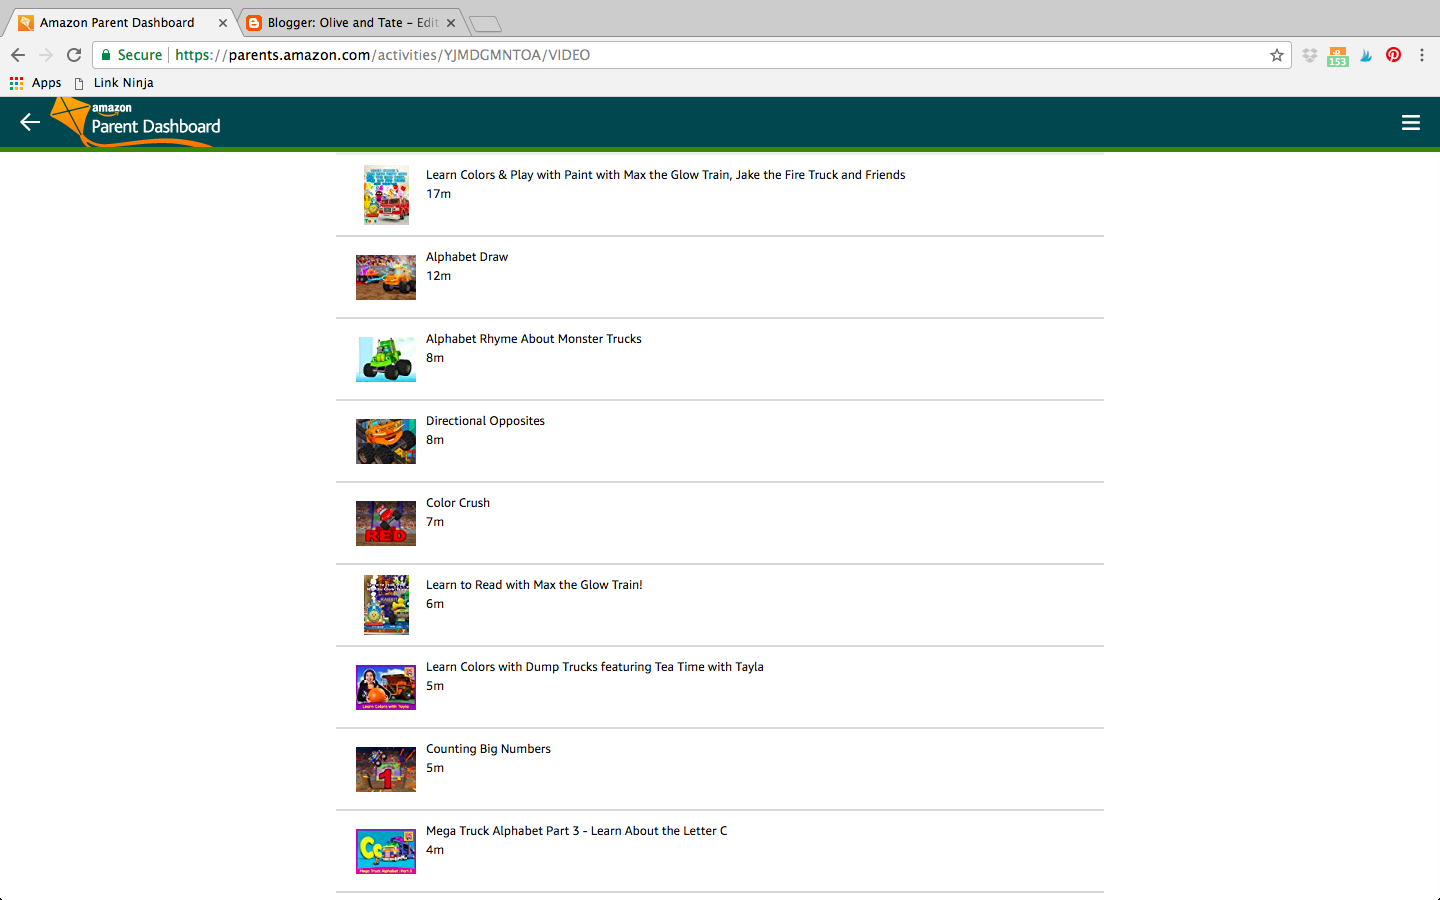The image size is (1440, 900).
Task: Open the Alphabet Draw thumbnail
Action: pos(386,277)
